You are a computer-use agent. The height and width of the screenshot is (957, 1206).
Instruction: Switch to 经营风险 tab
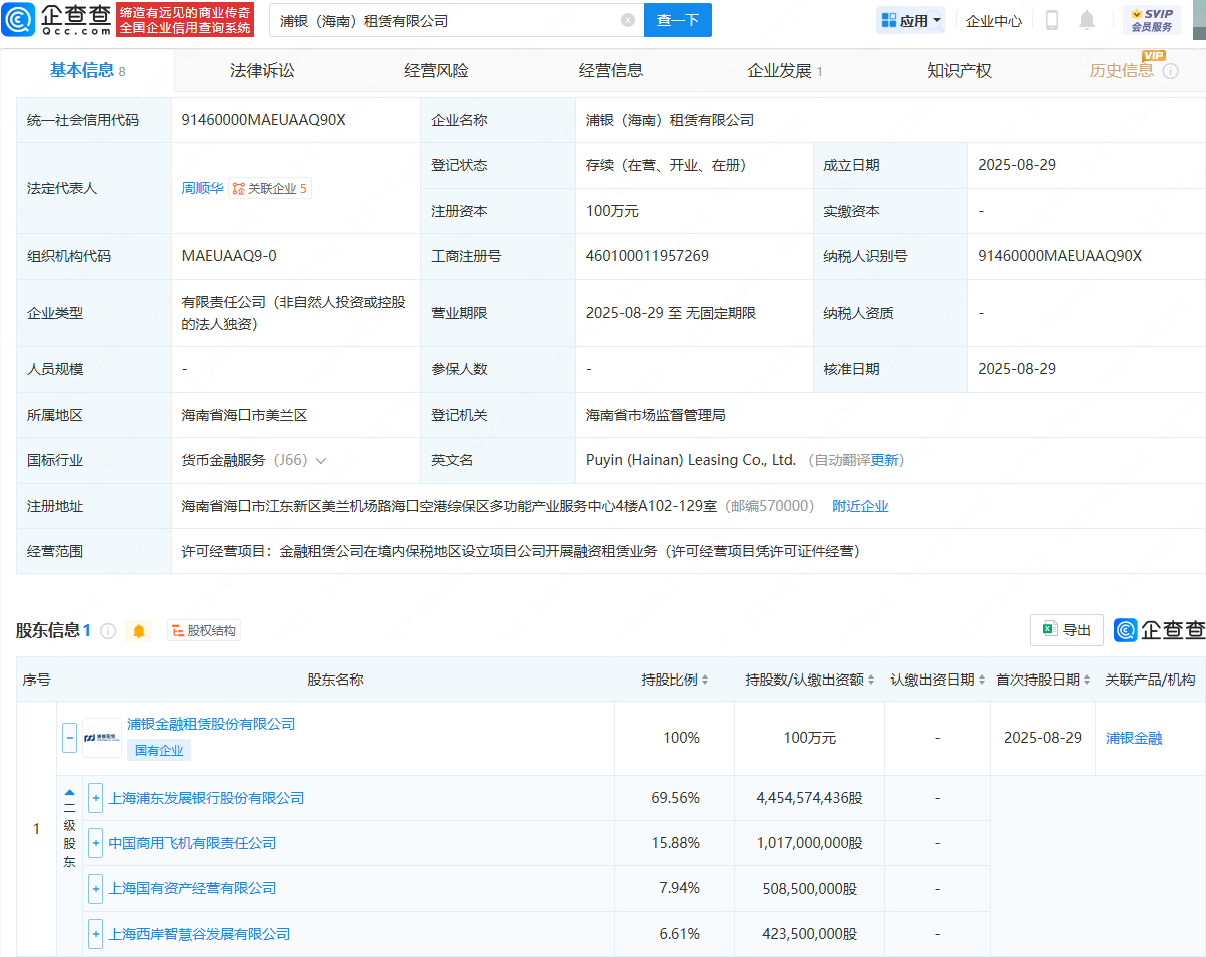click(436, 70)
